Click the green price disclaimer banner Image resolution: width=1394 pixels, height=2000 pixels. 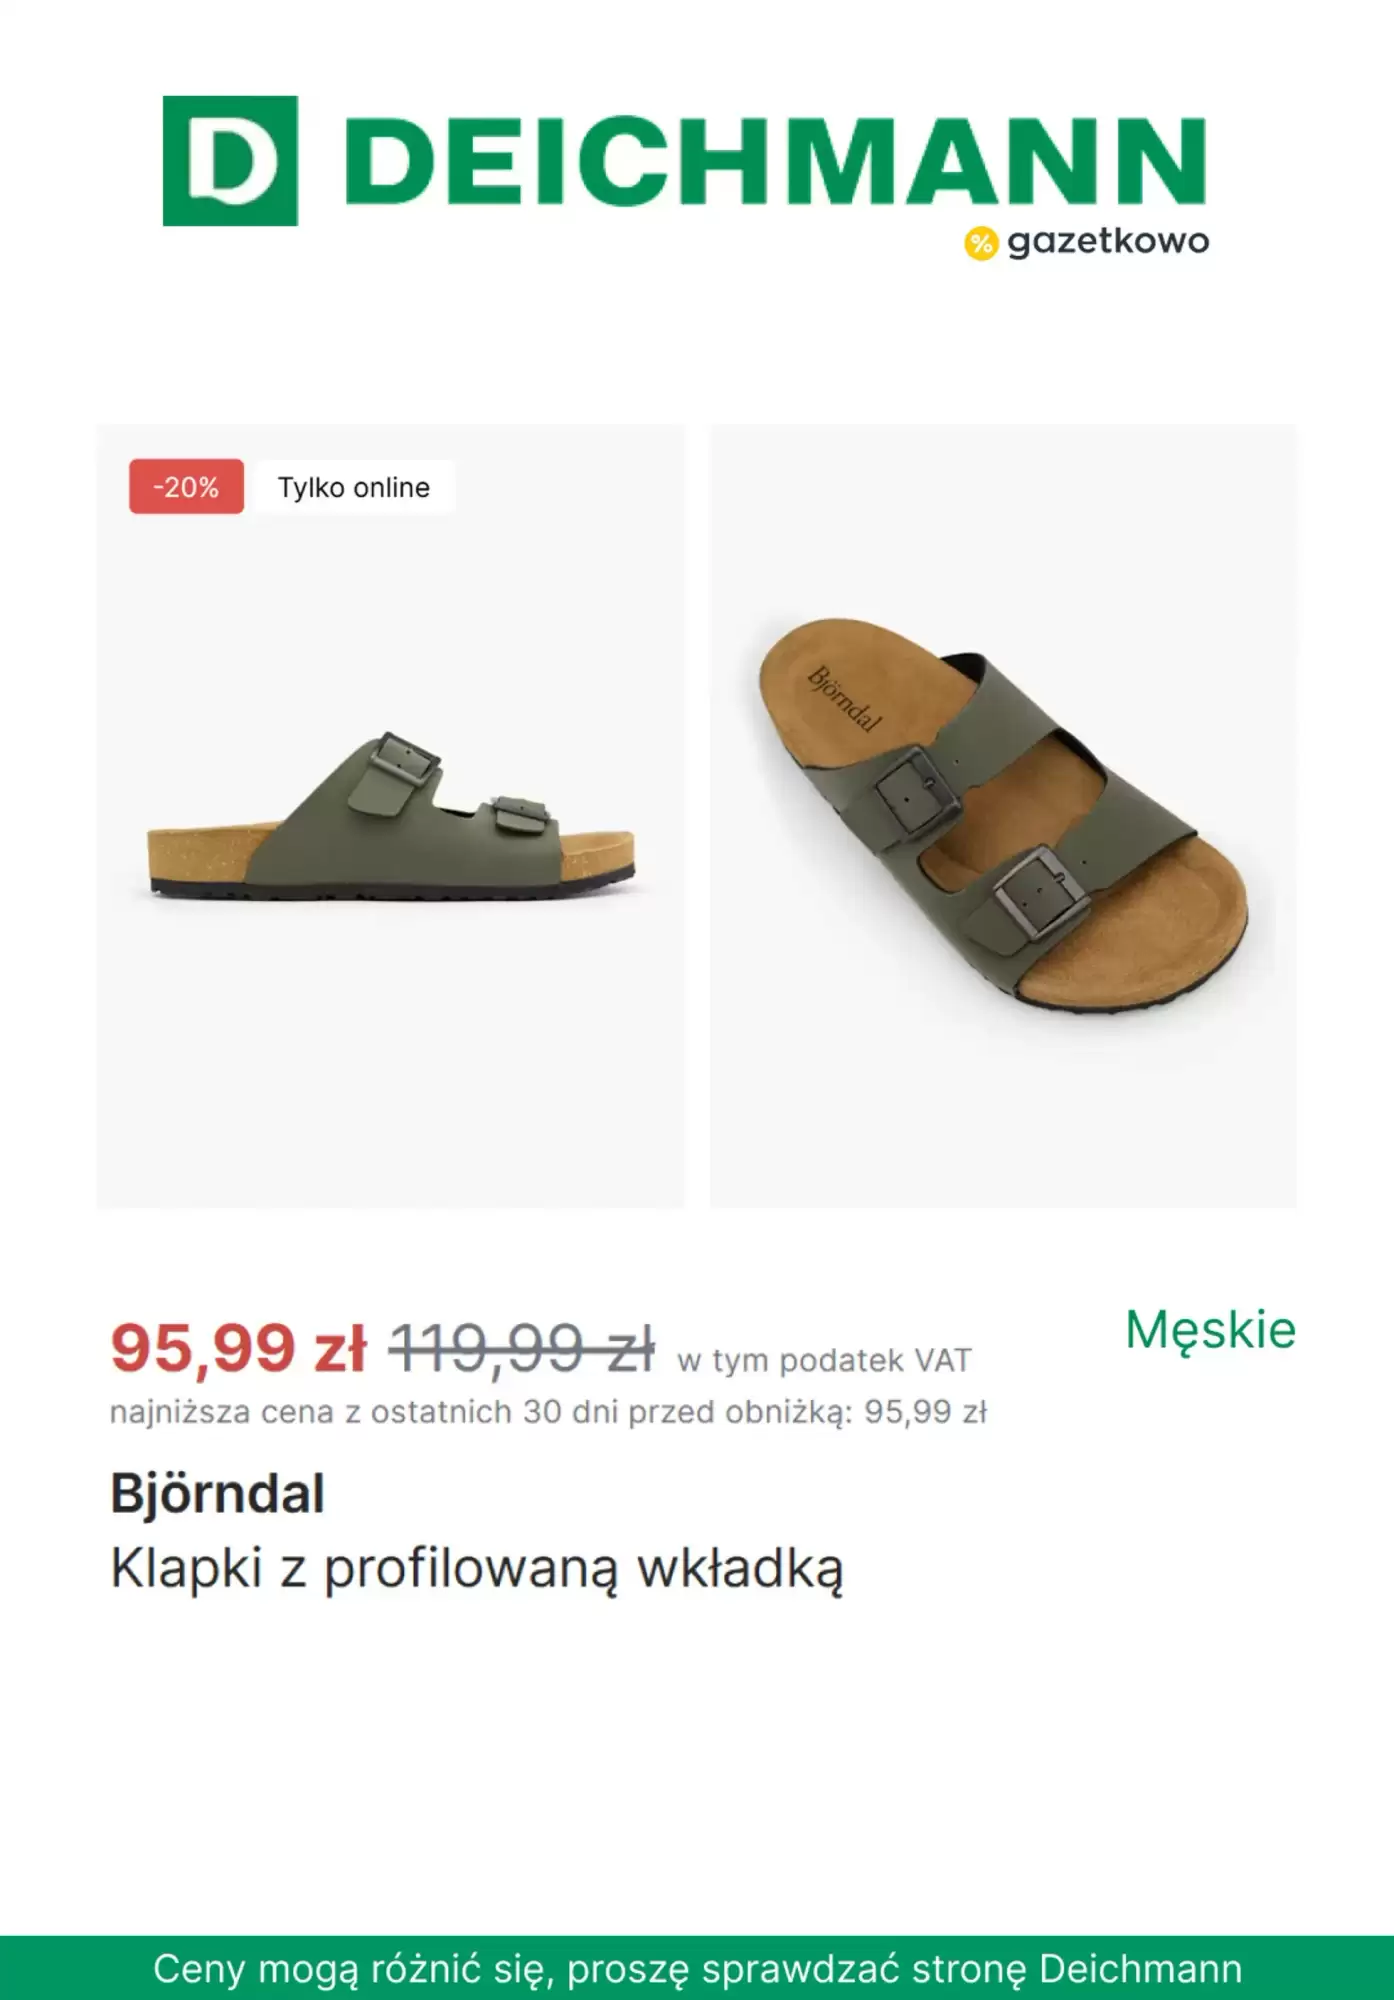click(697, 1968)
